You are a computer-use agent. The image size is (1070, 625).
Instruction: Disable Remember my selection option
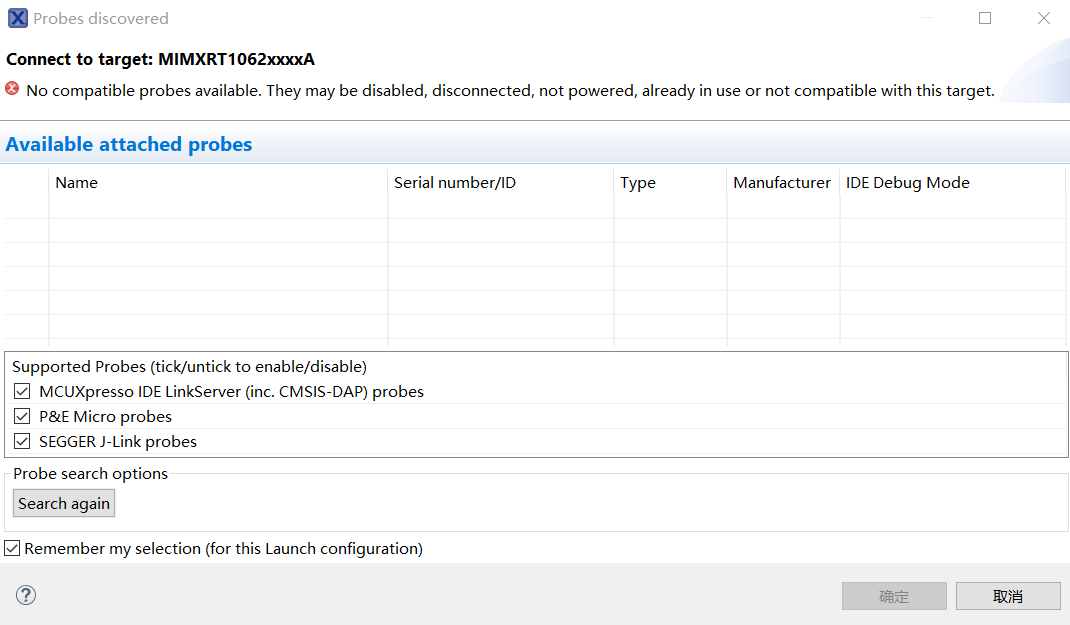point(11,547)
